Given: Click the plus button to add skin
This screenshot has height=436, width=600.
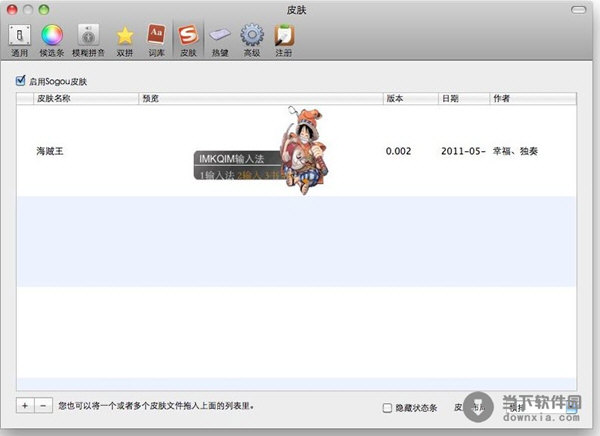Looking at the screenshot, I should [24, 406].
